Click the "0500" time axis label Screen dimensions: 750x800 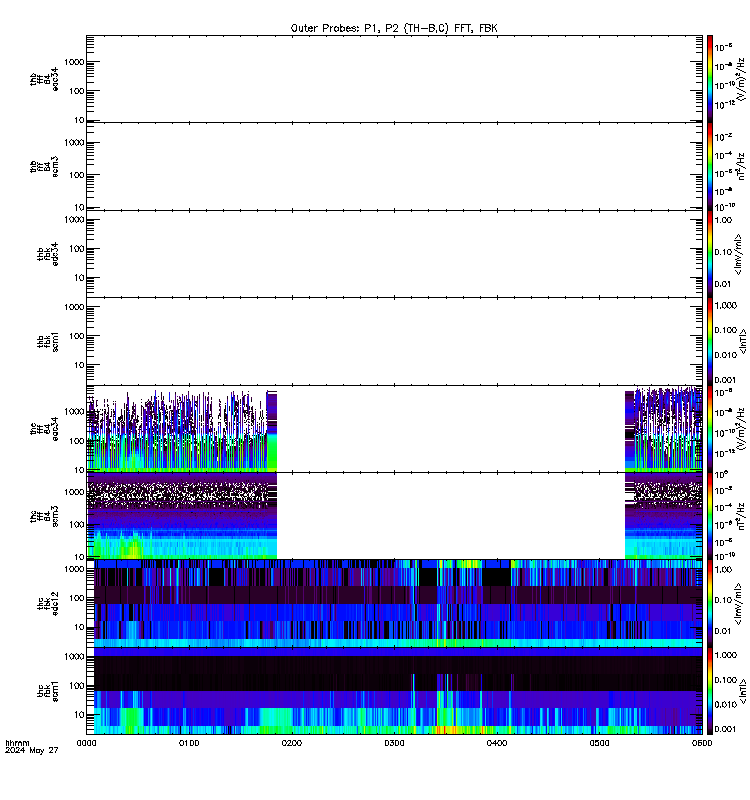point(599,743)
